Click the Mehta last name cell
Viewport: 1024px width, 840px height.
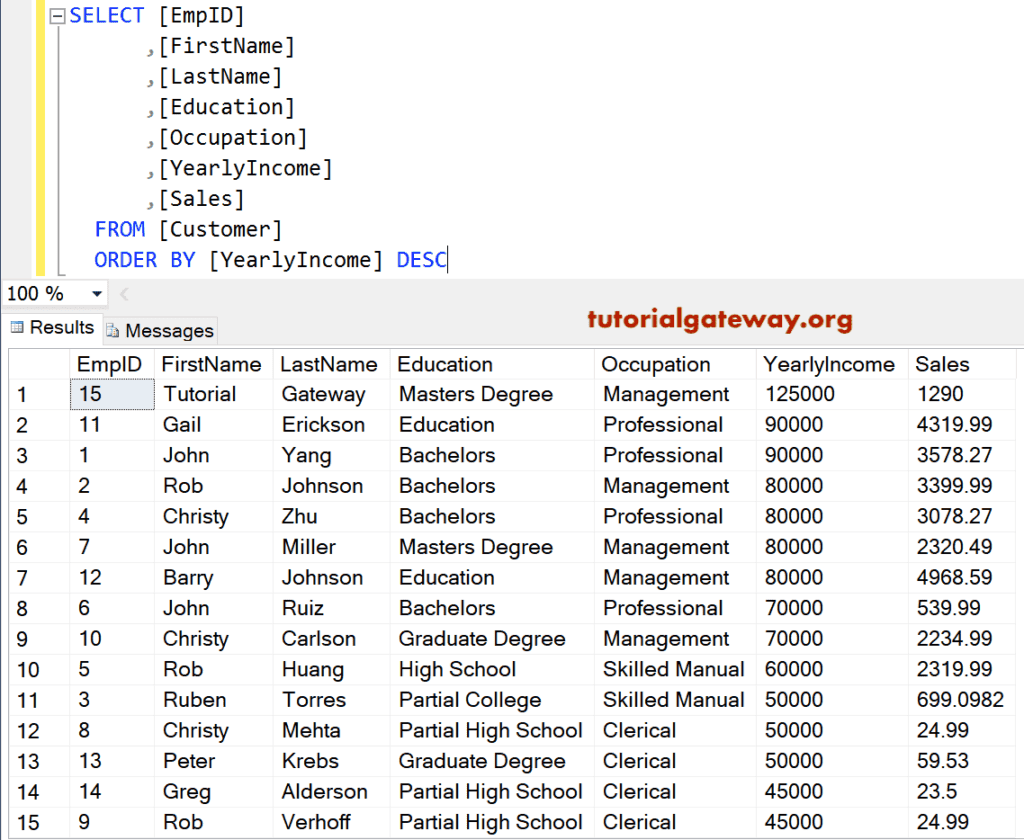pos(331,731)
